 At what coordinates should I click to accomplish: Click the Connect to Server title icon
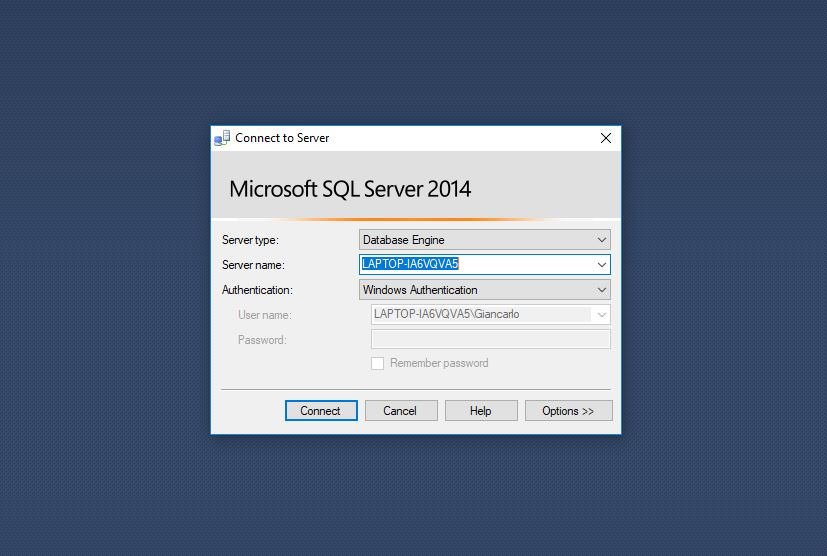[x=222, y=138]
